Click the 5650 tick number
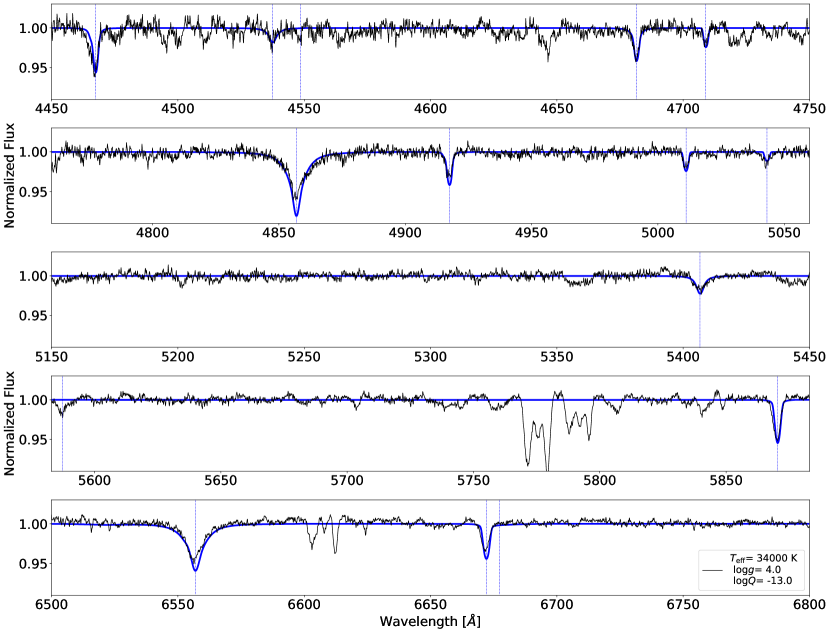This screenshot has width=830, height=633. 221,481
